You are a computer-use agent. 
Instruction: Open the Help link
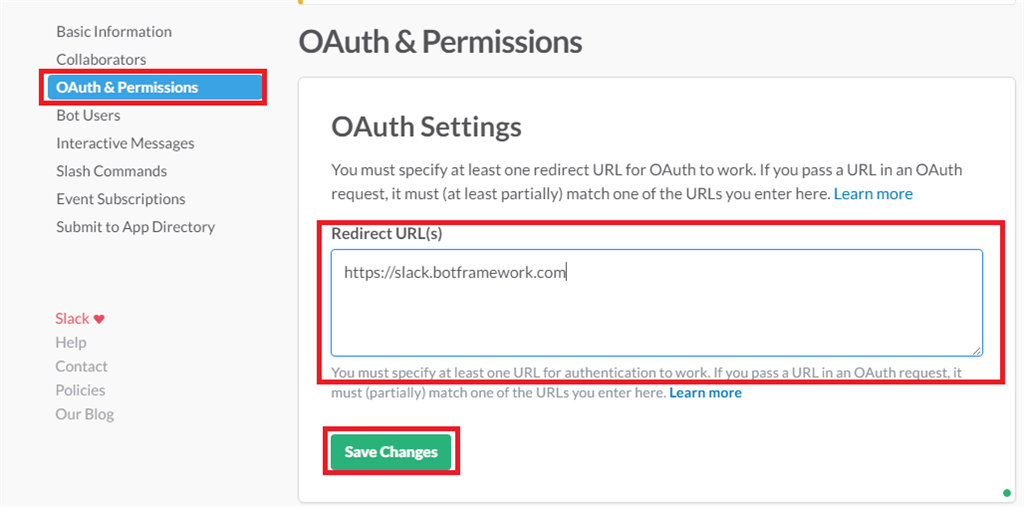tap(71, 343)
